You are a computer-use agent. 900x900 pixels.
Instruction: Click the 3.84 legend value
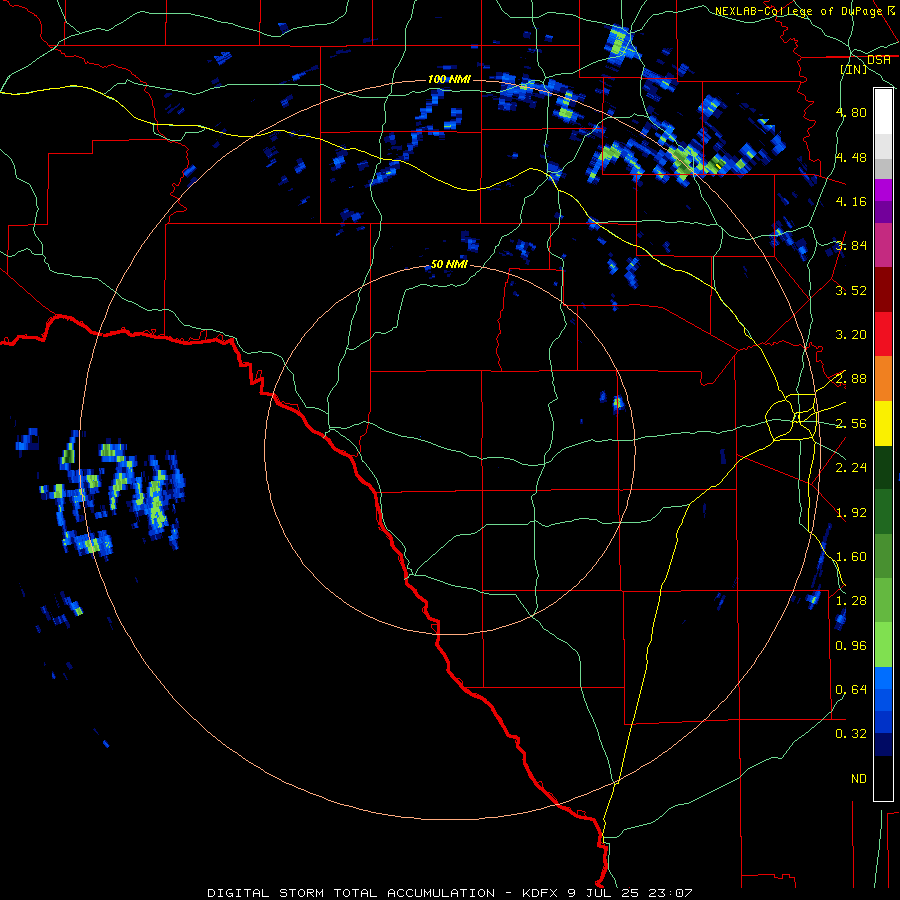(851, 246)
